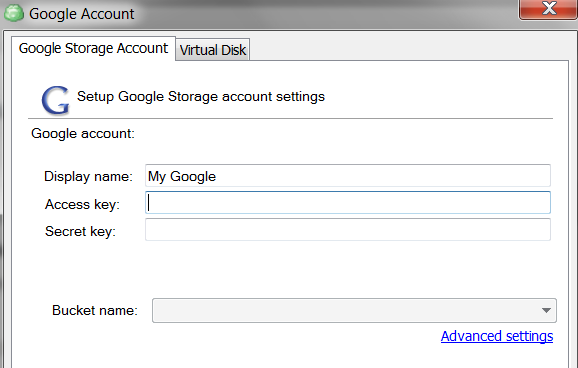578x368 pixels.
Task: Click the 'Access key:' label
Action: (82, 204)
